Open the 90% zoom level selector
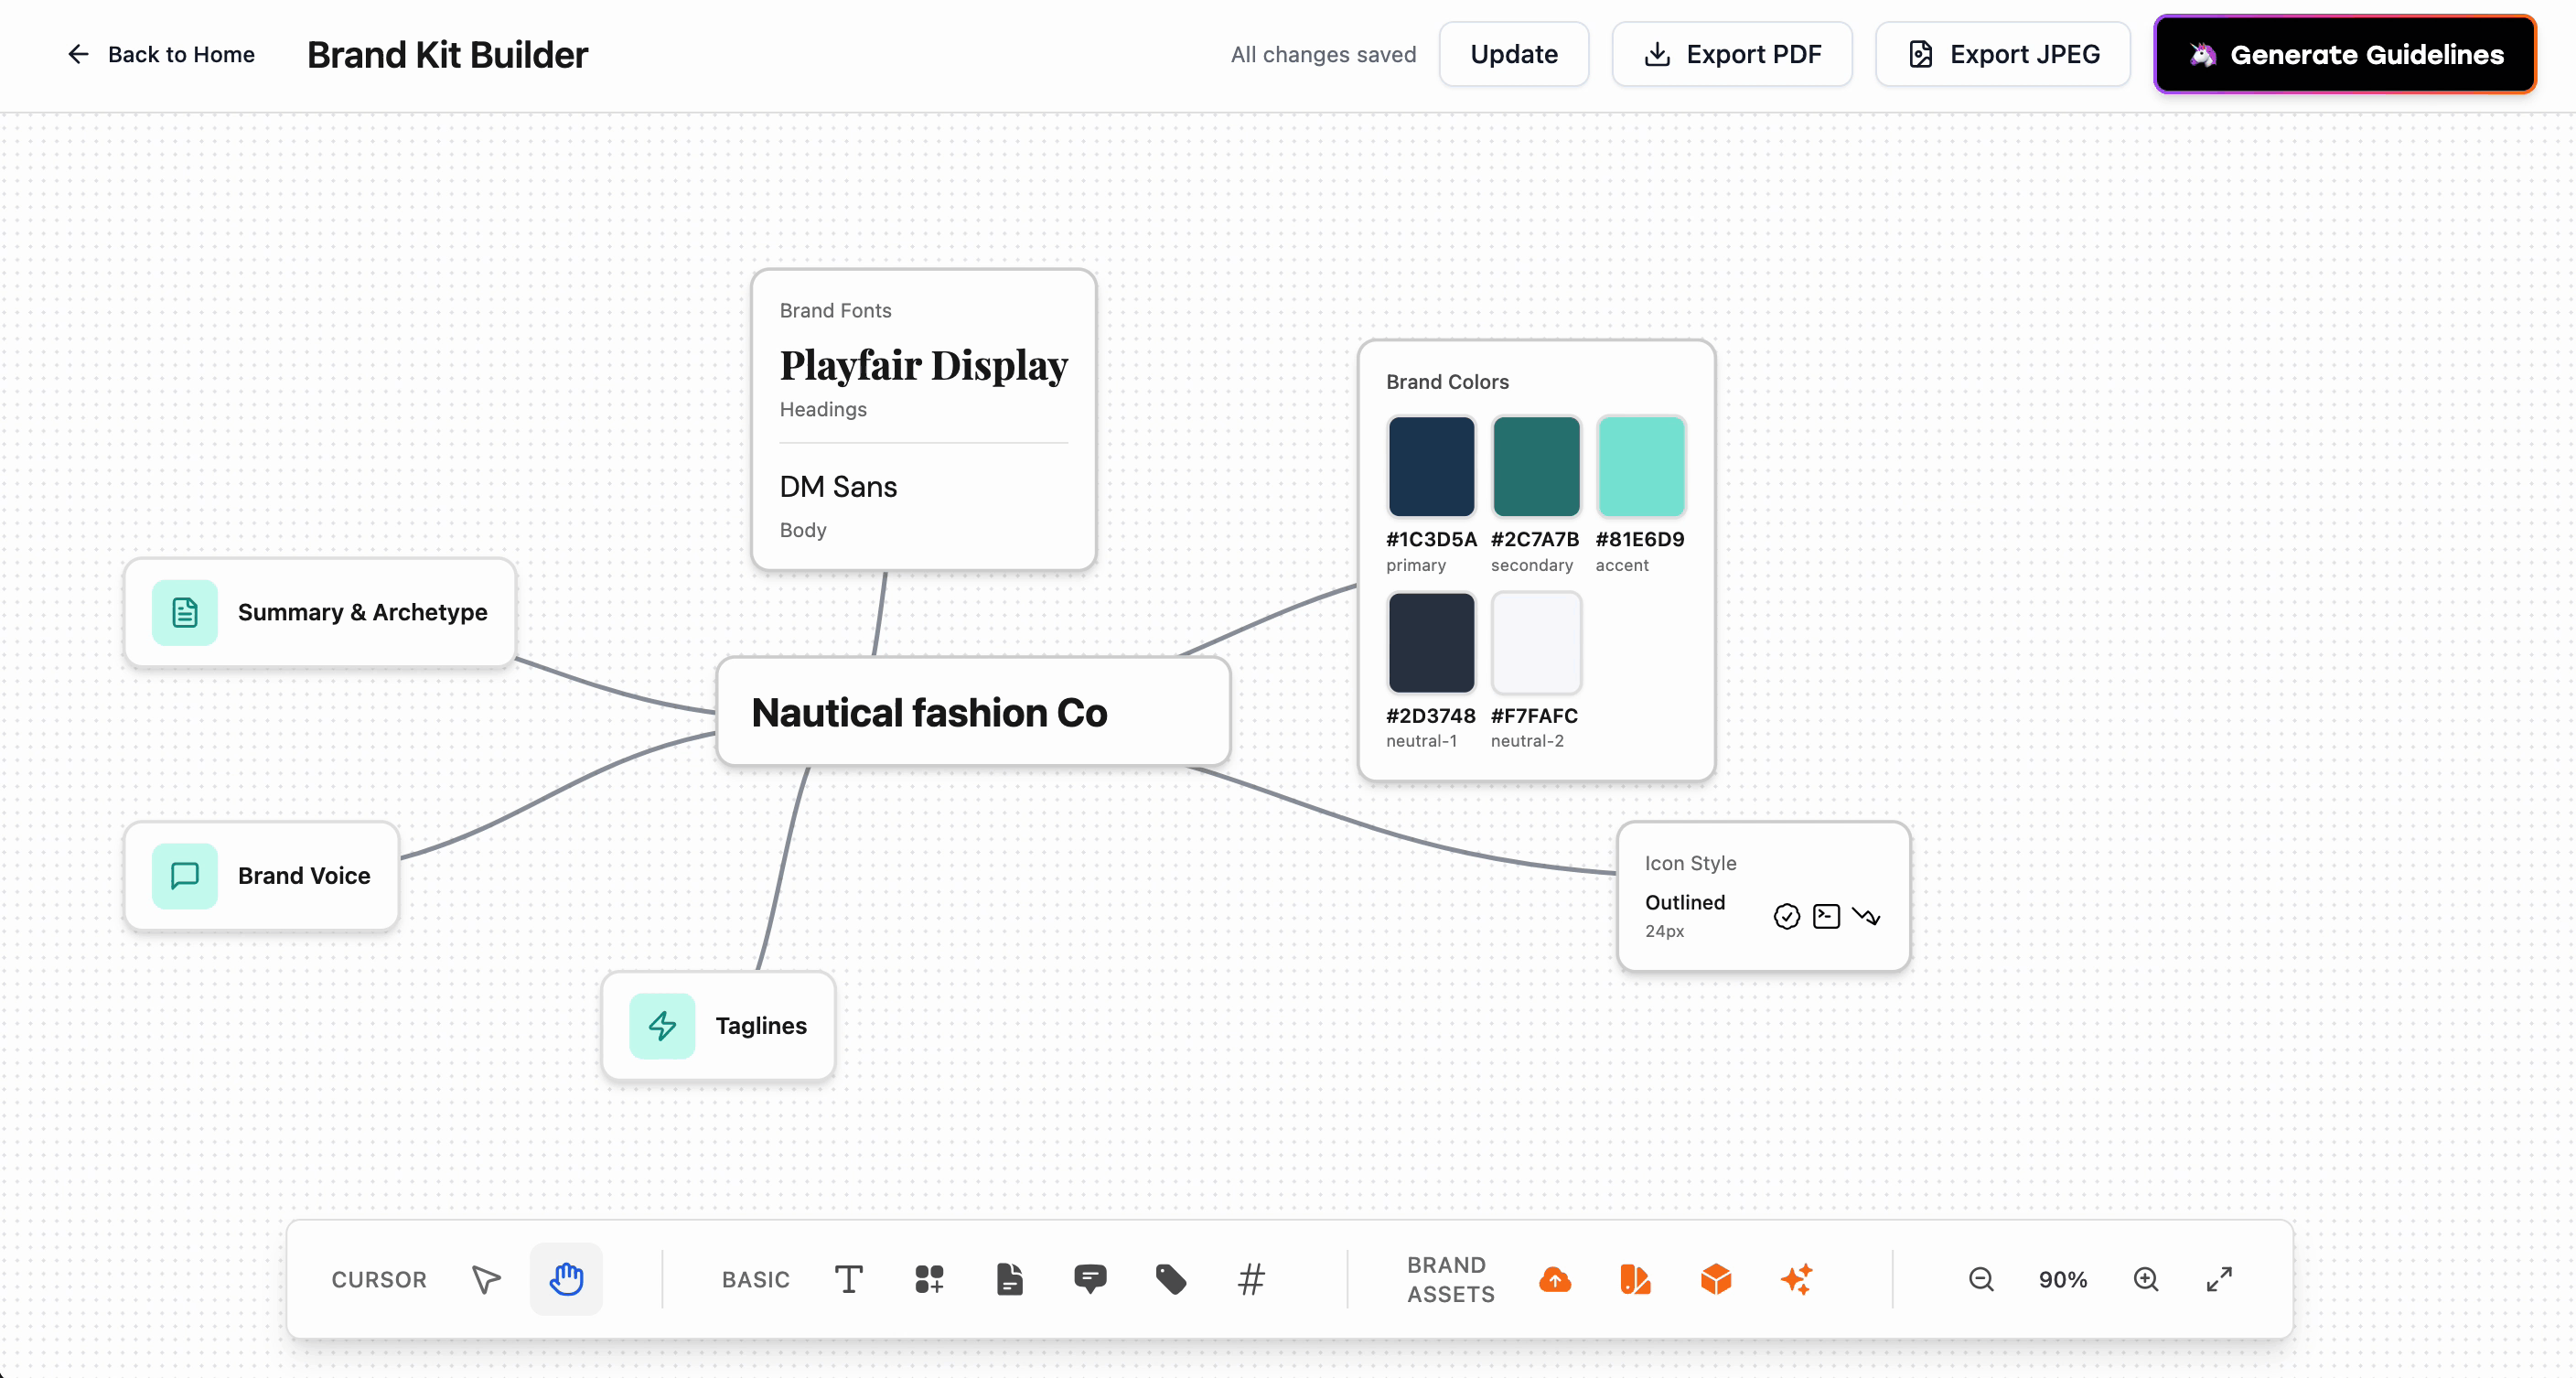The width and height of the screenshot is (2576, 1378). pyautogui.click(x=2063, y=1279)
